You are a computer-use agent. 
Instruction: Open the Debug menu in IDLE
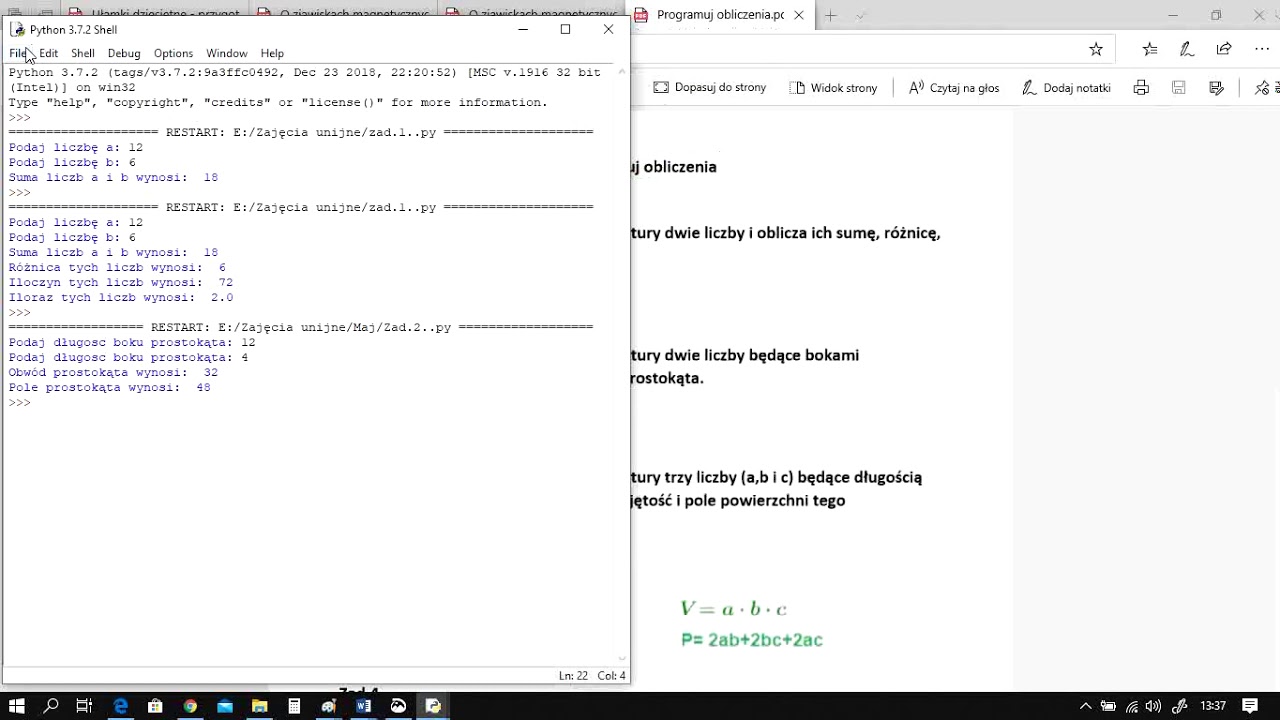click(124, 53)
